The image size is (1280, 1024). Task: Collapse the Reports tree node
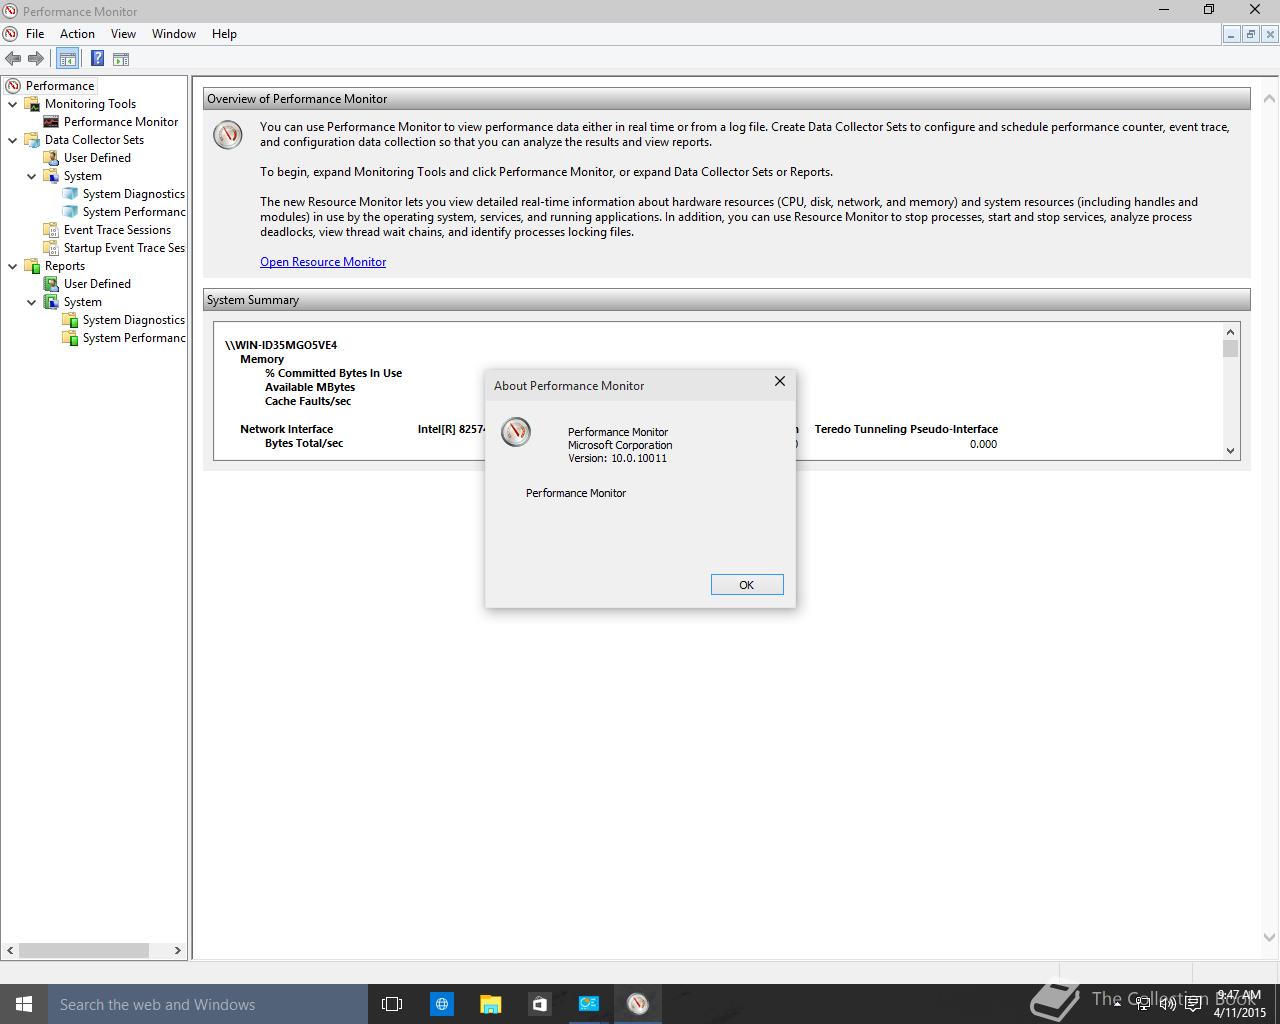[13, 266]
